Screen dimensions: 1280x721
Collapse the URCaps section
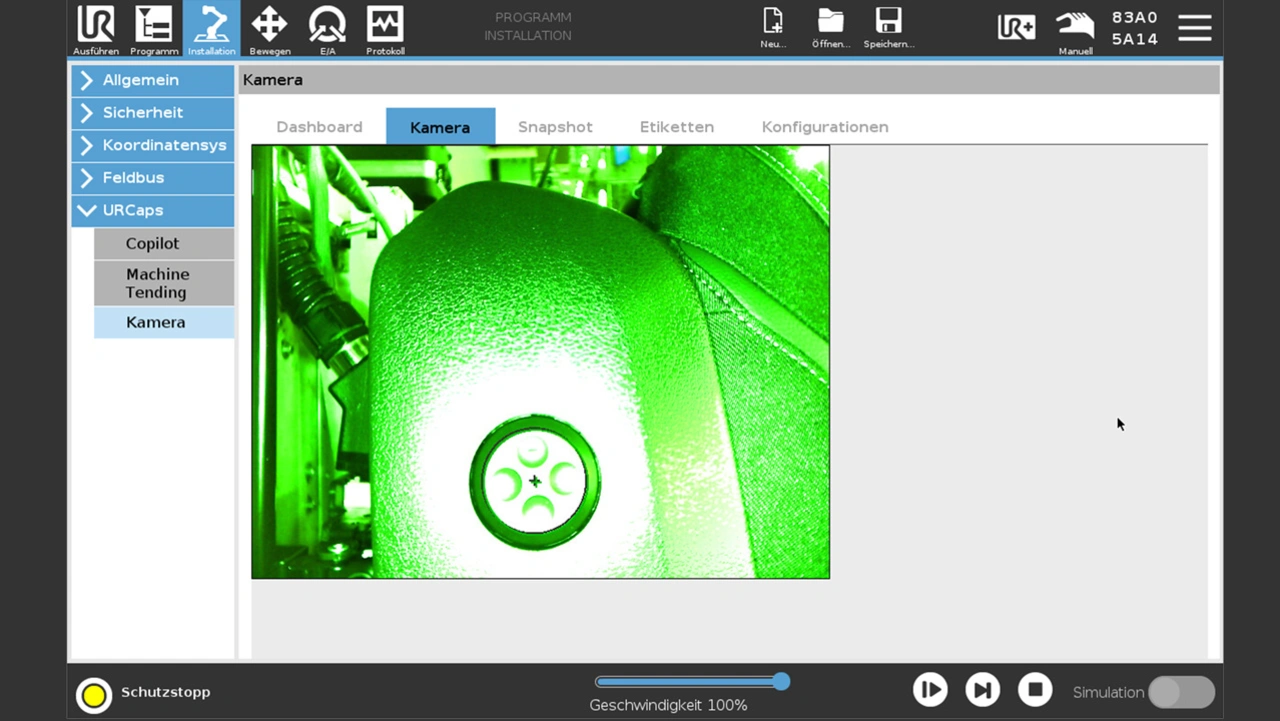[153, 210]
